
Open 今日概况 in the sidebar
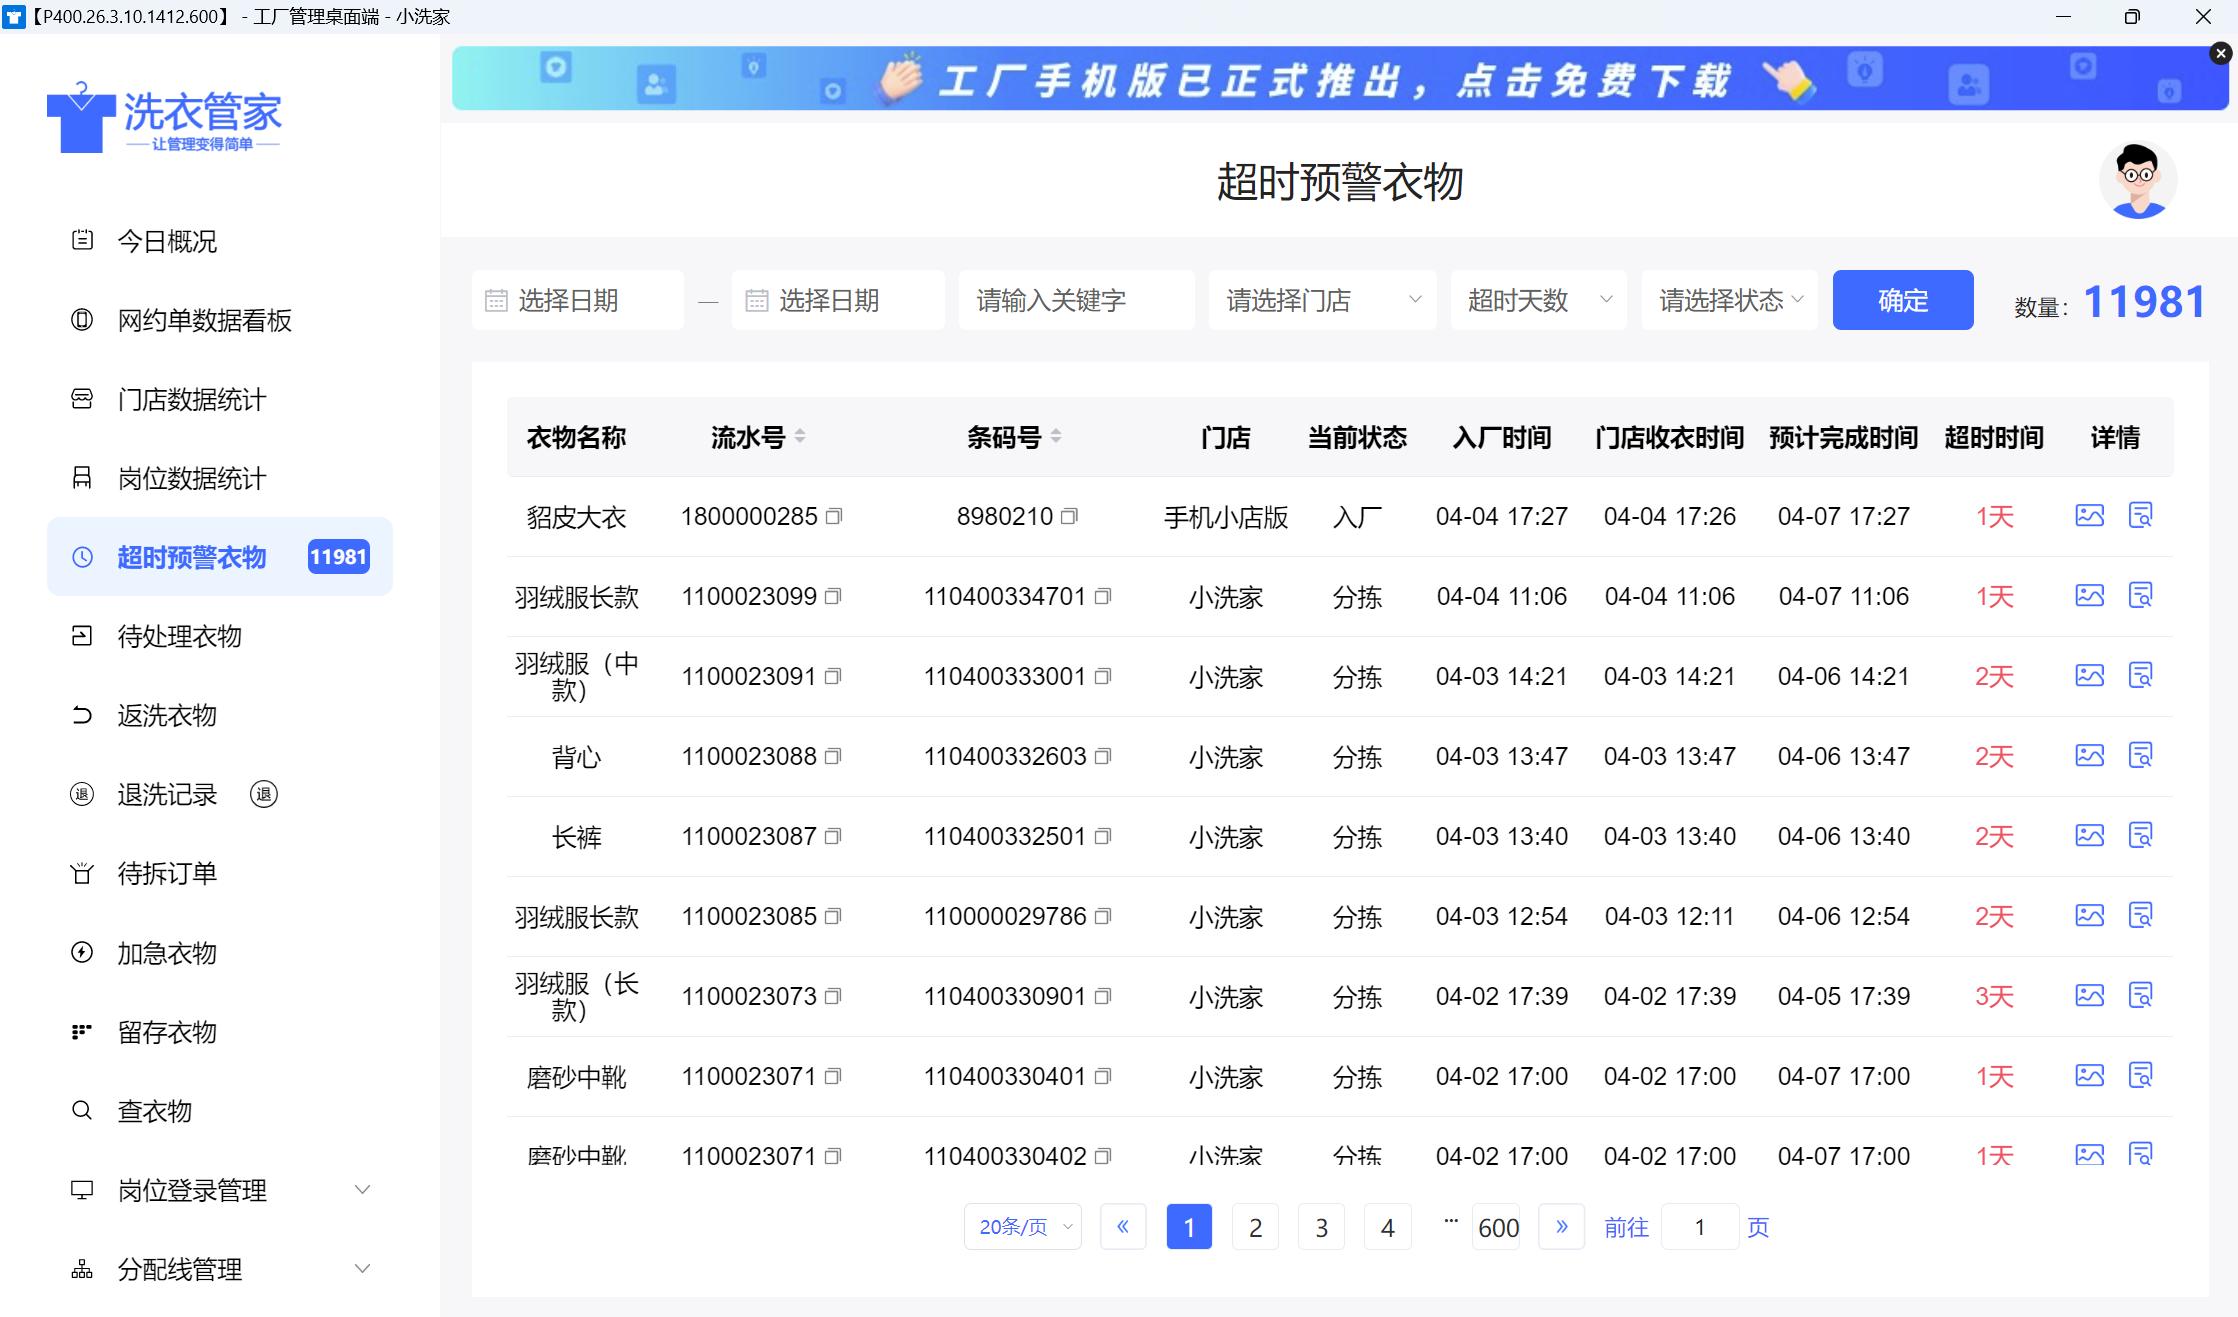167,241
